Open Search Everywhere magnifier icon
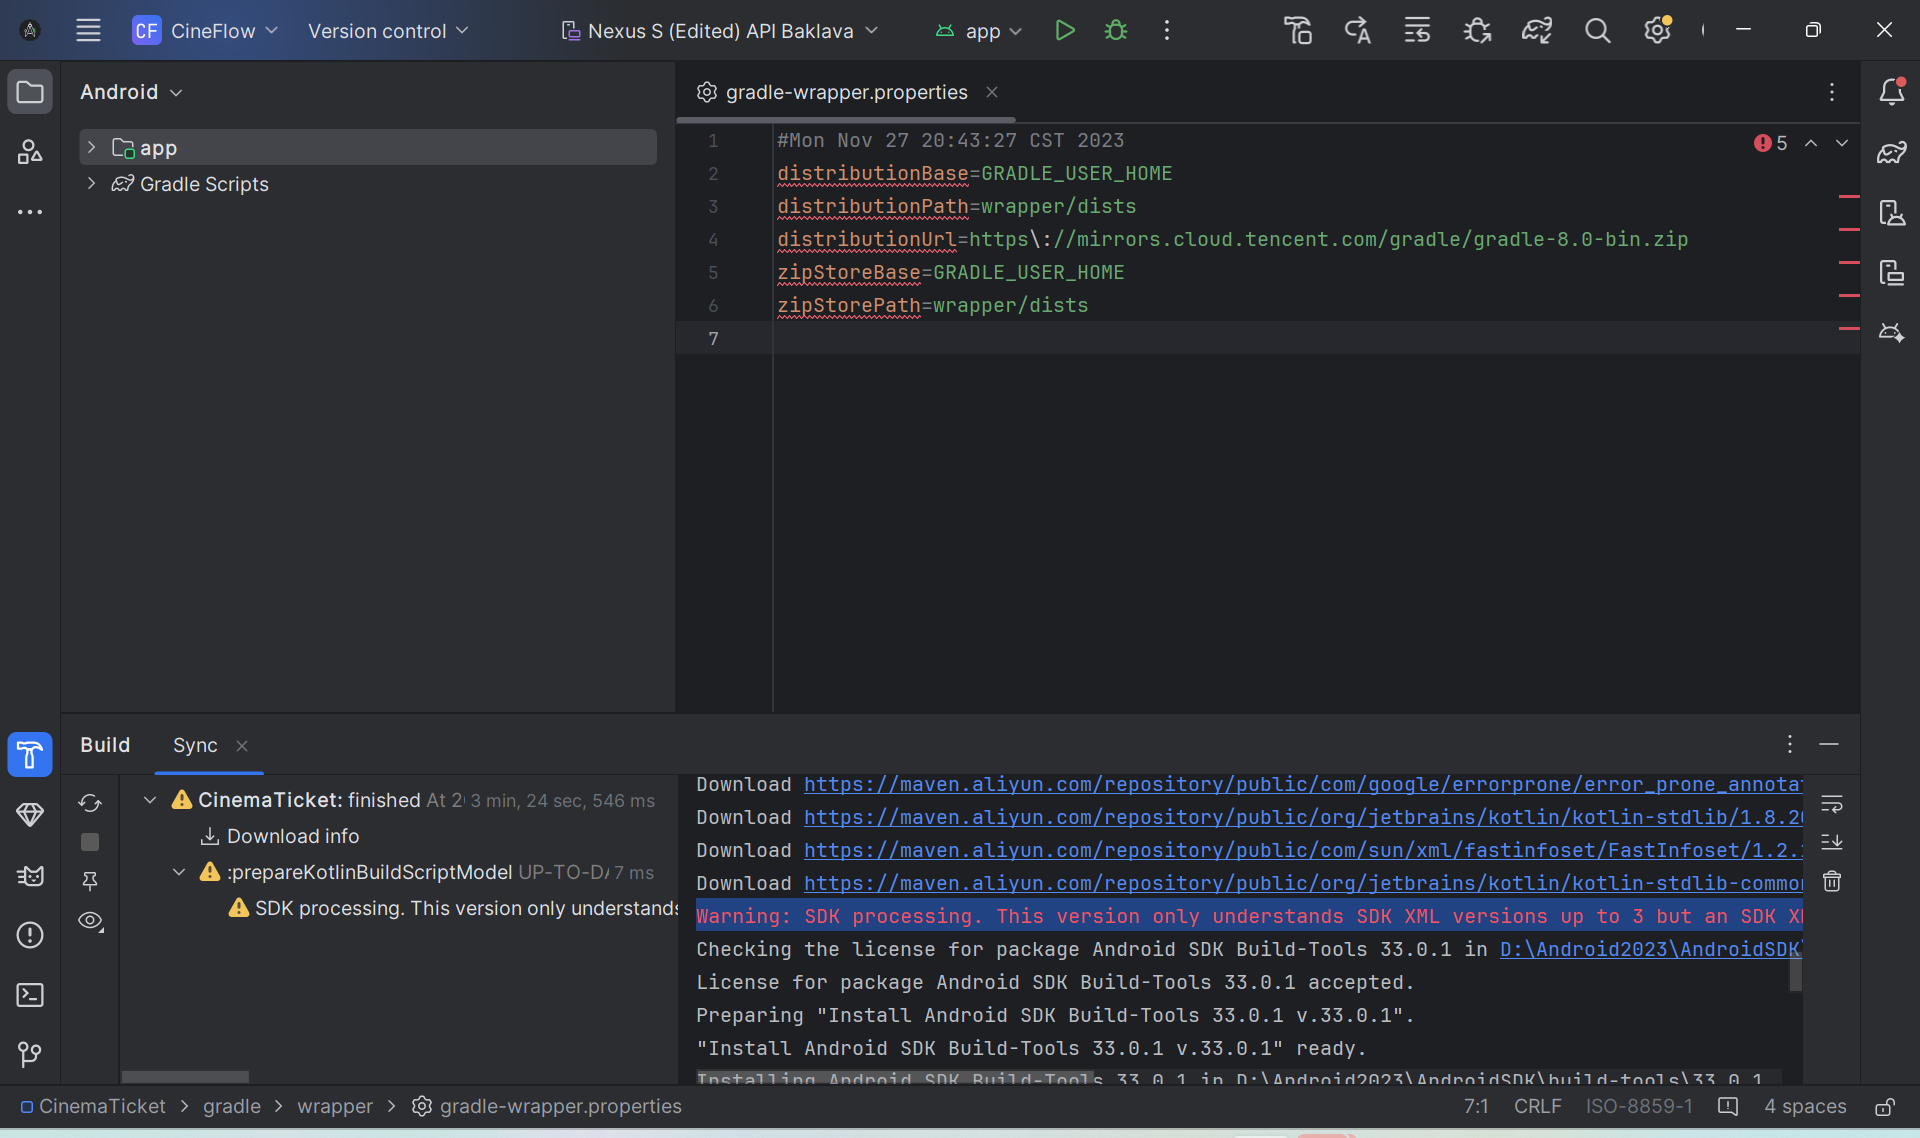 click(x=1597, y=31)
